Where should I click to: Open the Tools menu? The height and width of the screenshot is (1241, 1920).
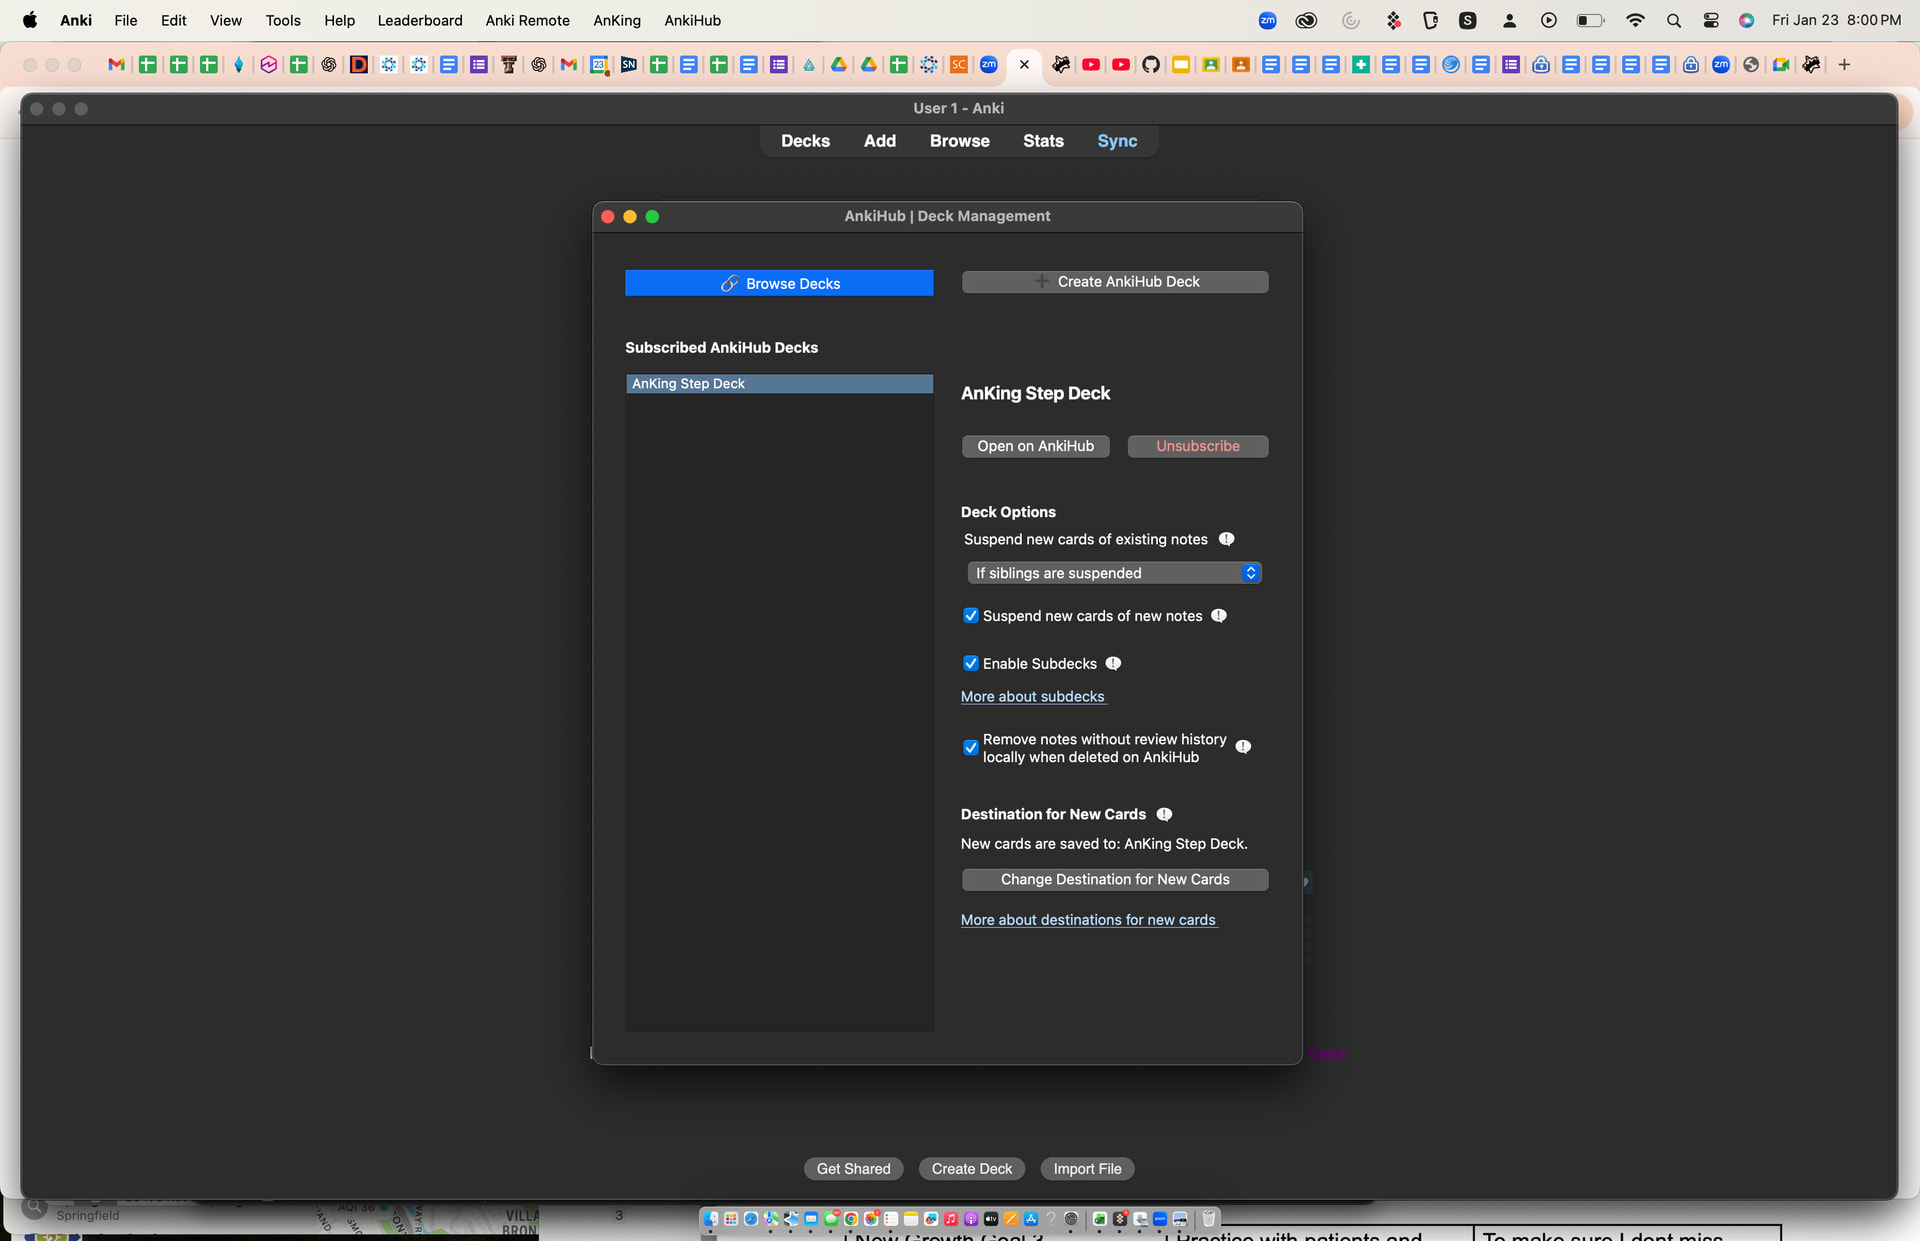pos(283,20)
